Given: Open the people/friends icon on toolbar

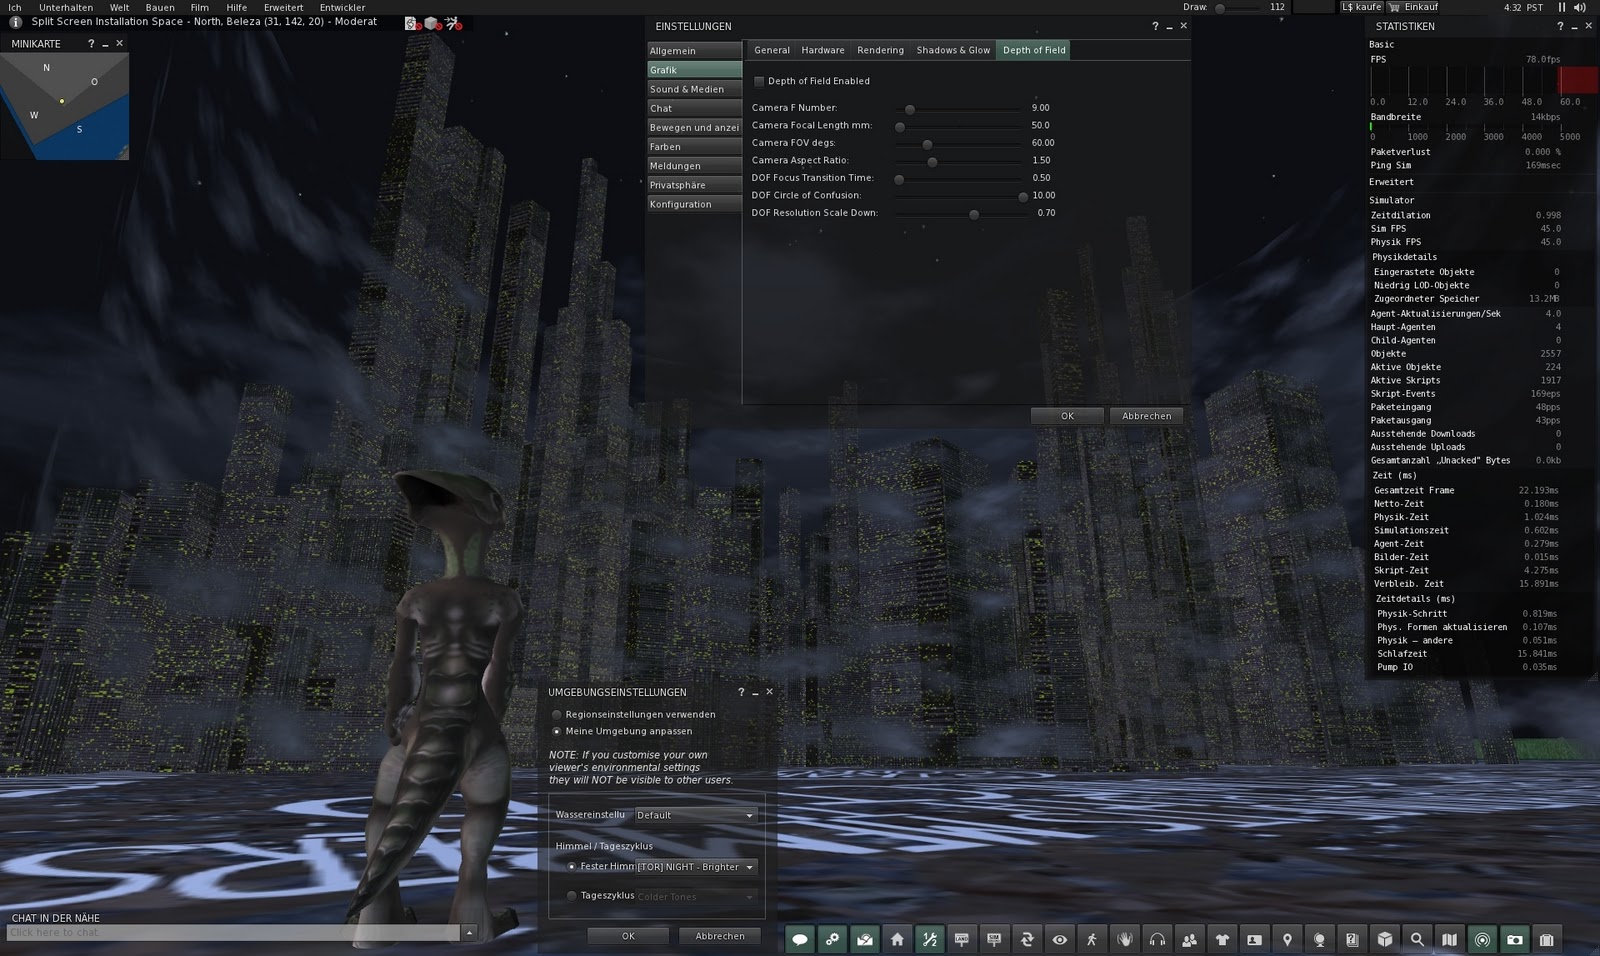Looking at the screenshot, I should click(1189, 940).
